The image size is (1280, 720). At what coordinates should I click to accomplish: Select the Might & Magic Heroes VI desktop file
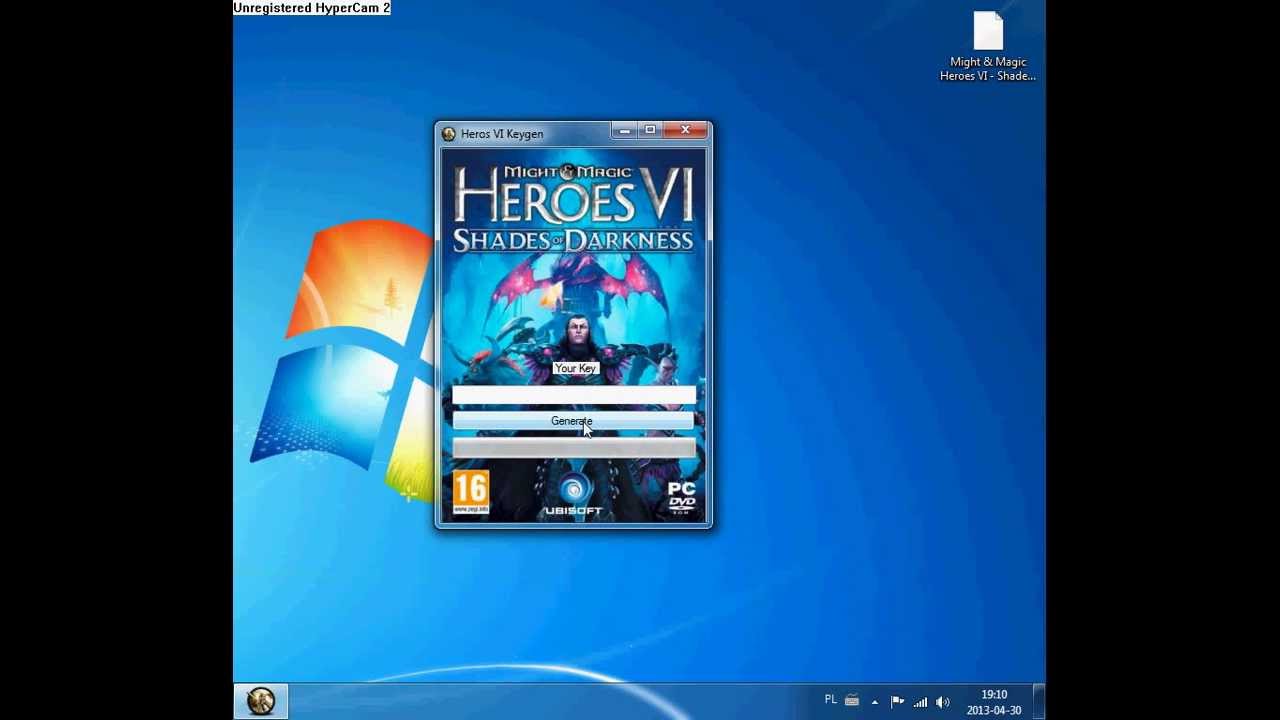(988, 47)
